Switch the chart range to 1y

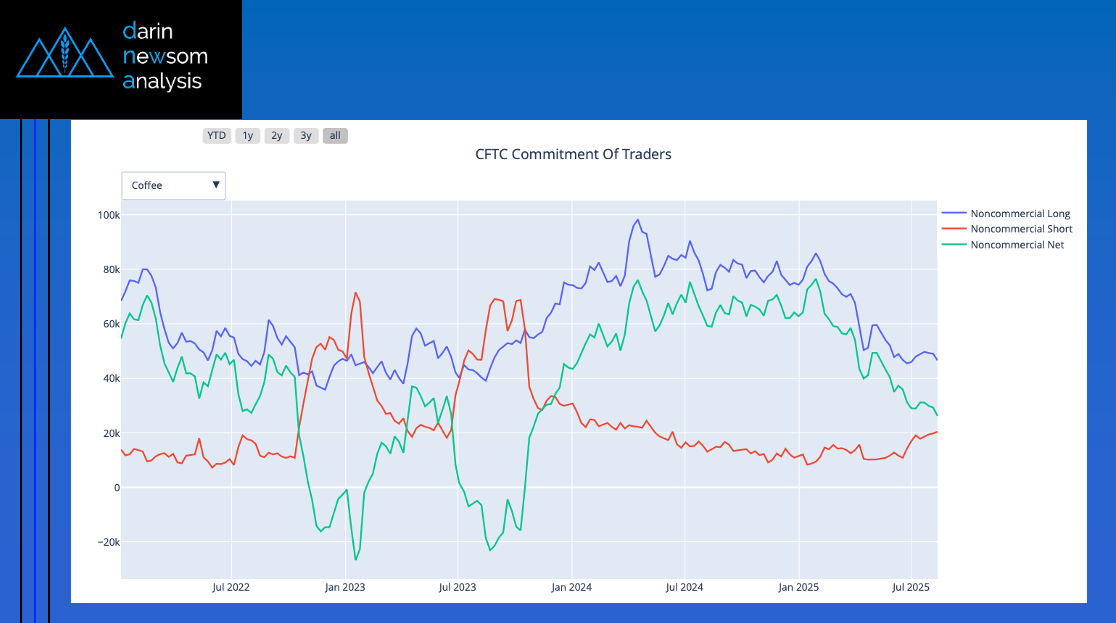pyautogui.click(x=247, y=136)
